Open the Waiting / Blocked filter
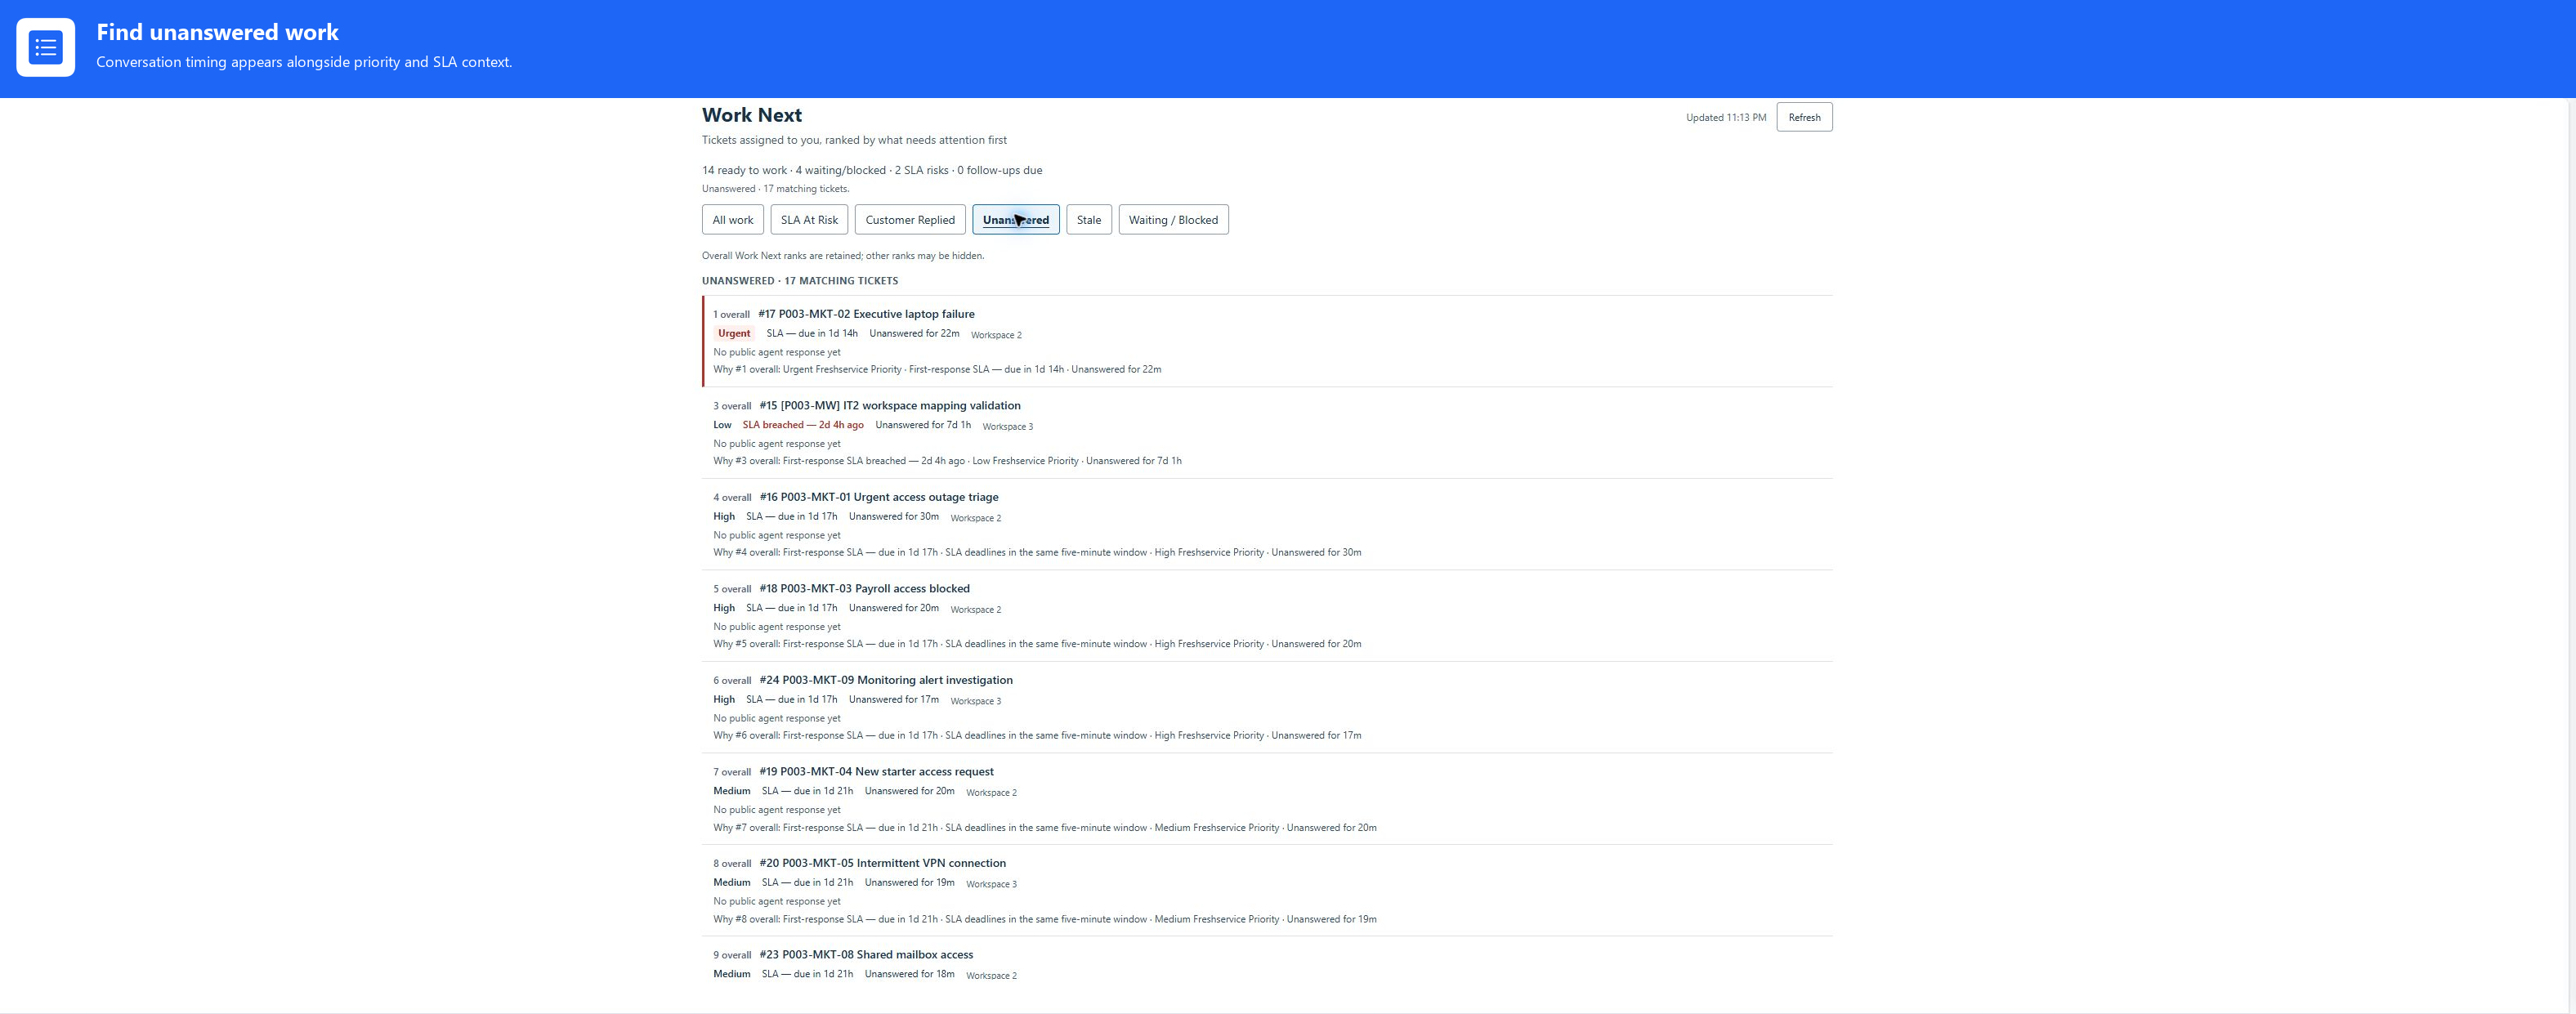Viewport: 2576px width, 1014px height. pyautogui.click(x=1173, y=220)
